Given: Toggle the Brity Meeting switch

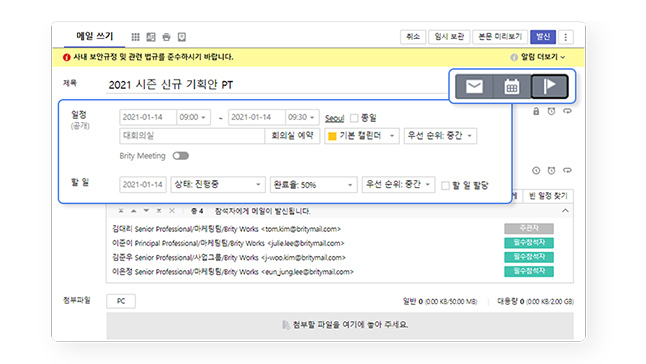Looking at the screenshot, I should (180, 156).
